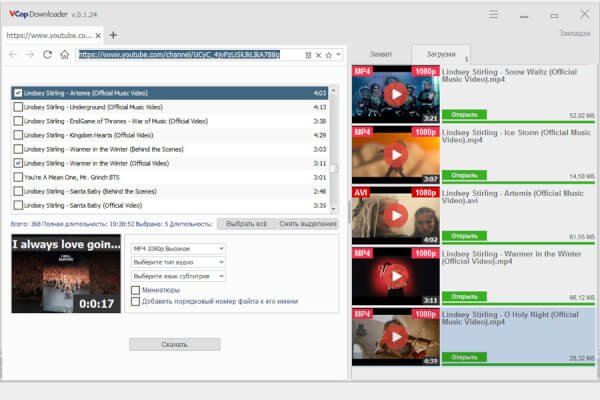Play the Snow Waltz video thumbnail
This screenshot has width=600, height=400.
pos(396,94)
